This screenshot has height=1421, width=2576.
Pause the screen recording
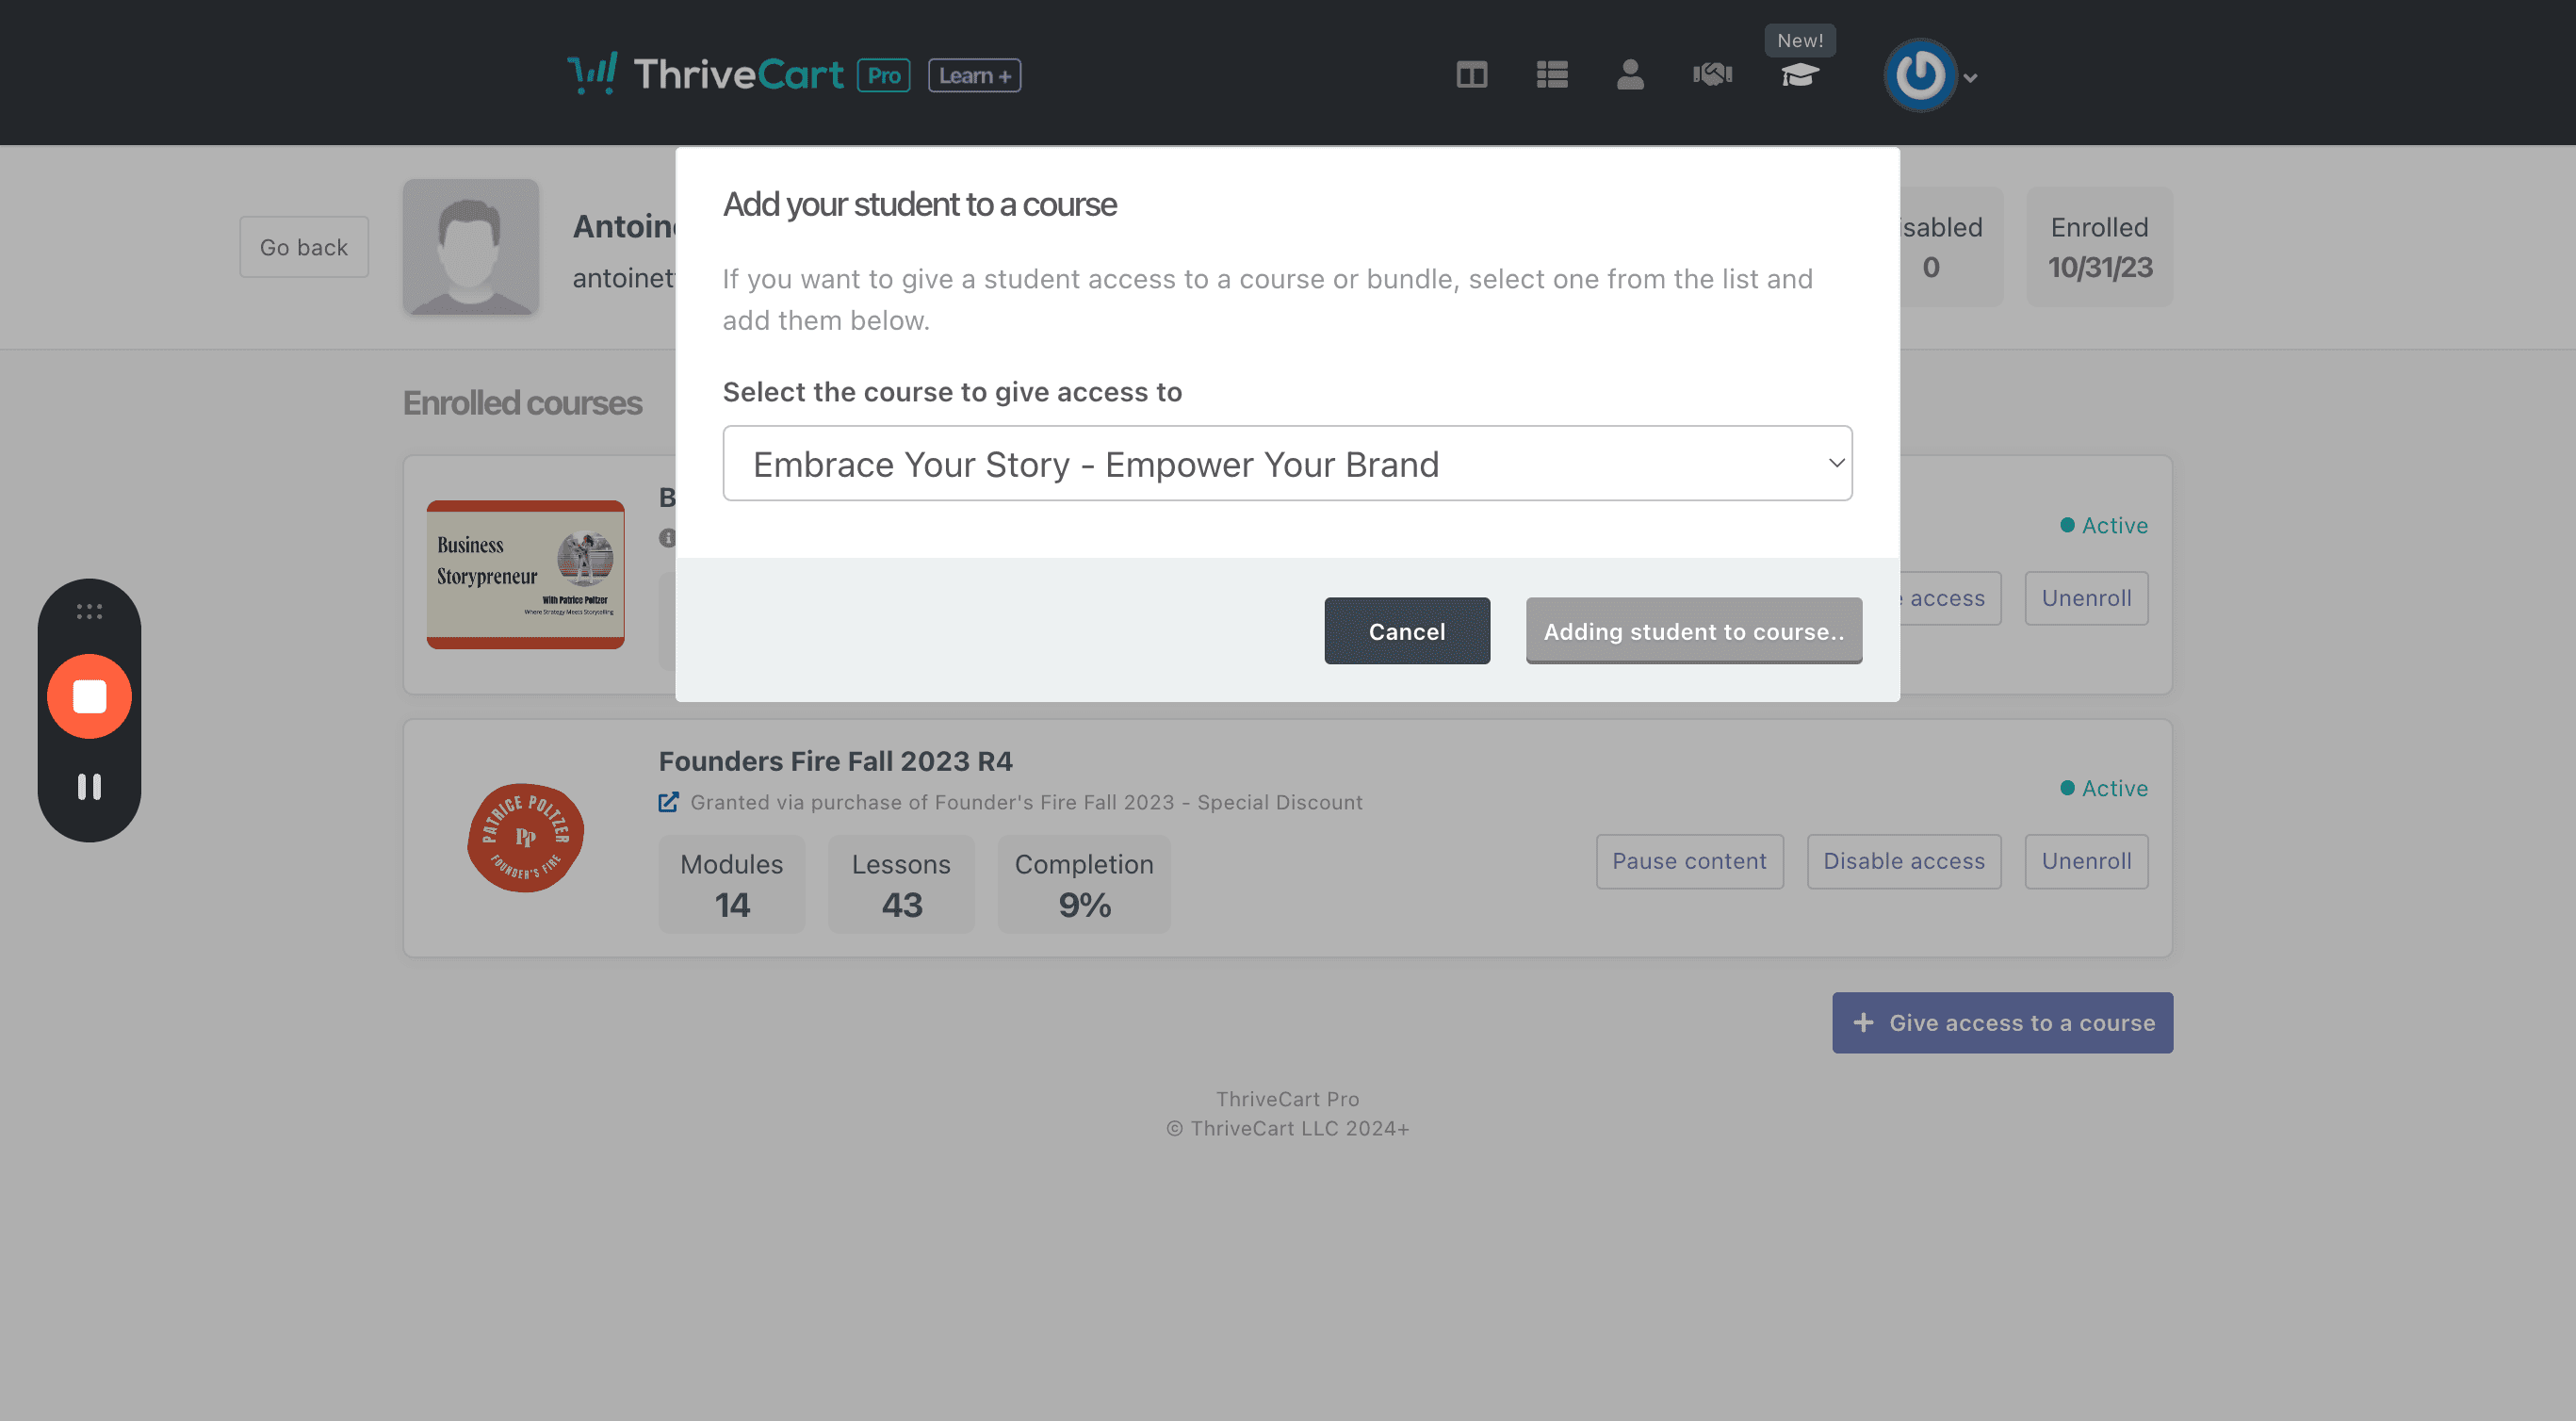click(89, 787)
